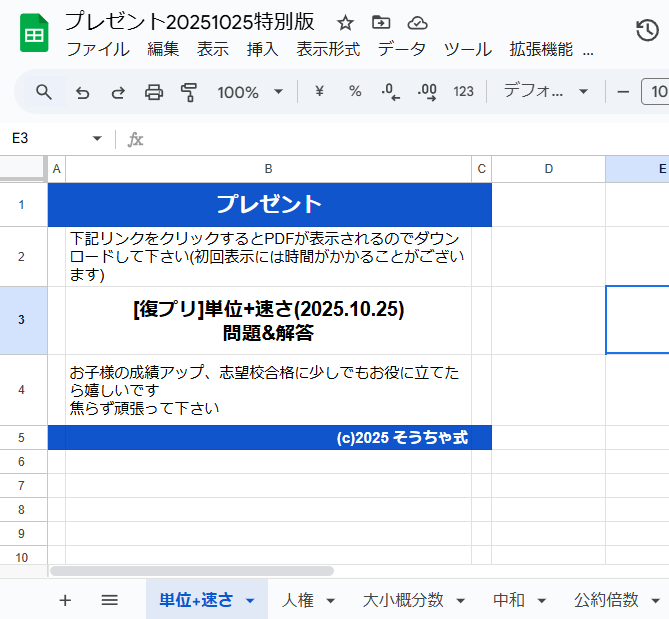This screenshot has height=619, width=669.
Task: Select row 10 header
Action: [x=23, y=557]
